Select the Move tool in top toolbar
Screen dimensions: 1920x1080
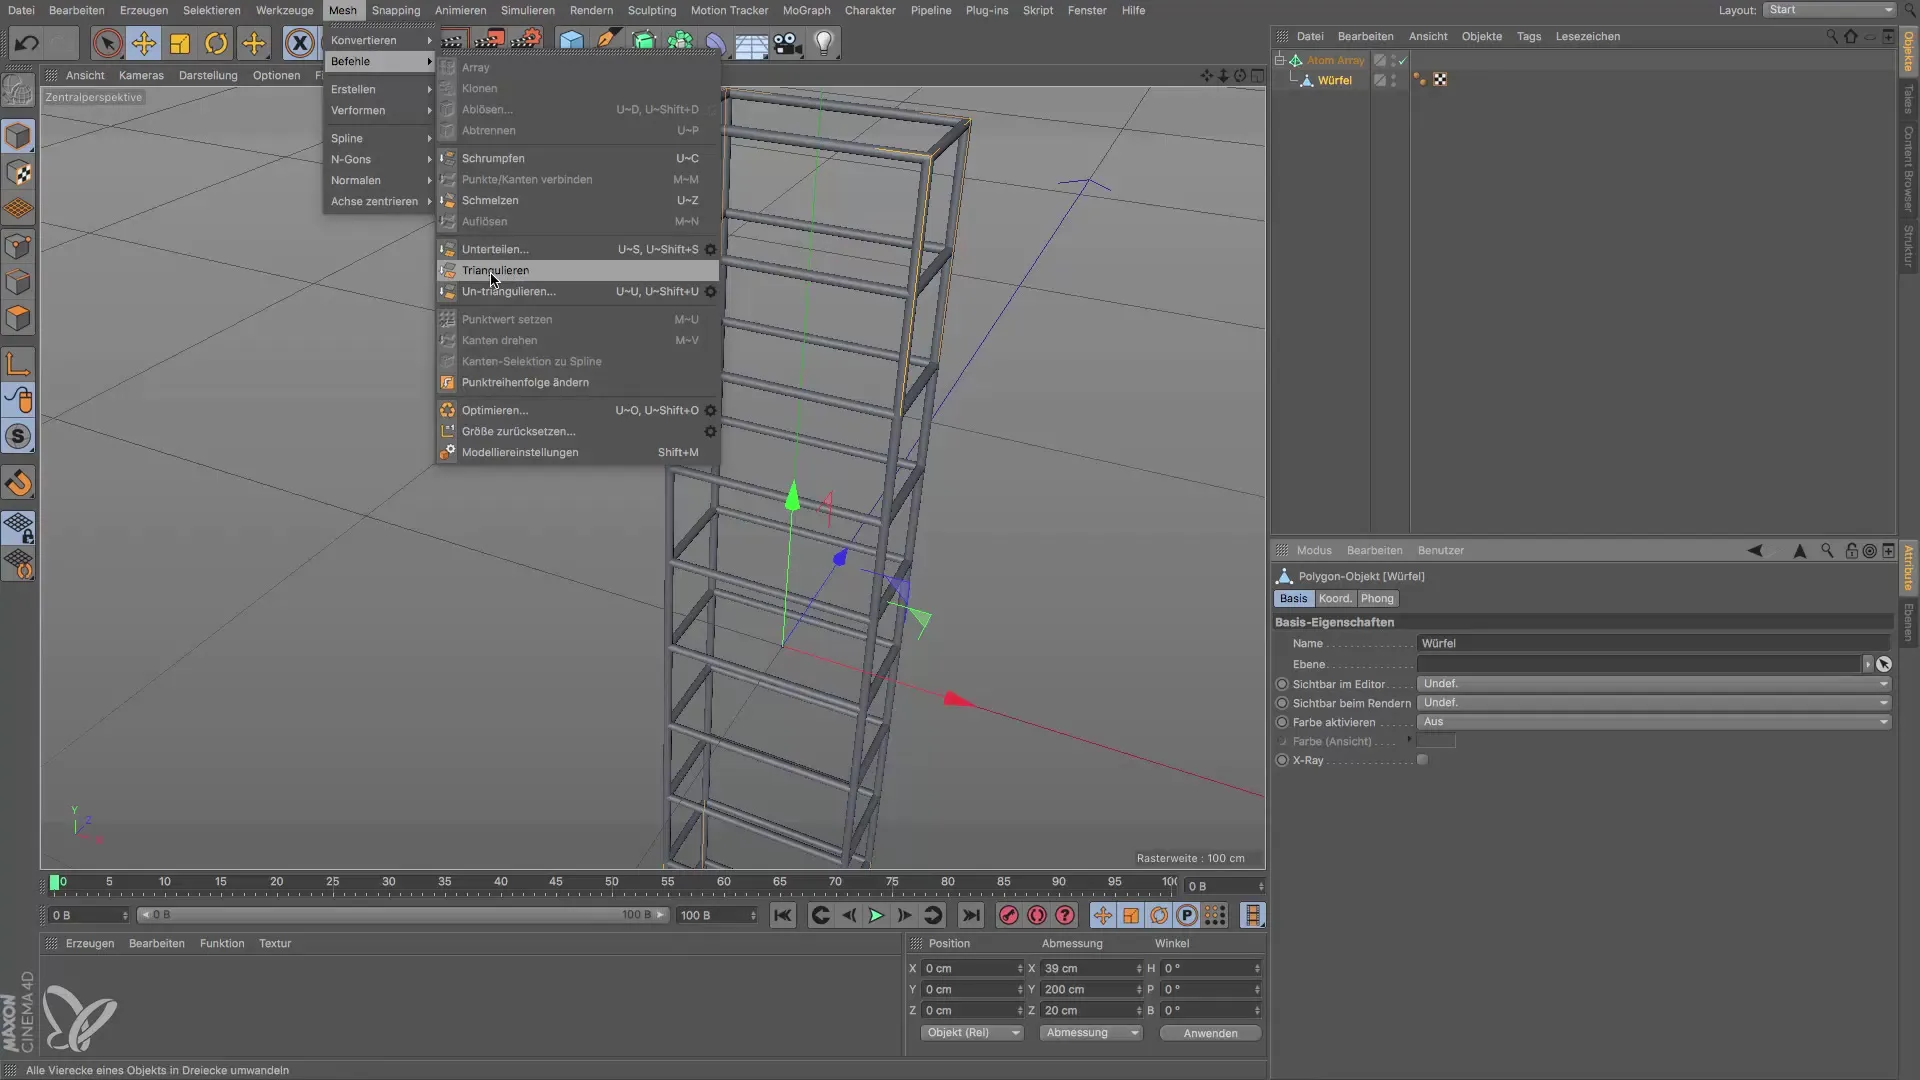click(x=144, y=43)
